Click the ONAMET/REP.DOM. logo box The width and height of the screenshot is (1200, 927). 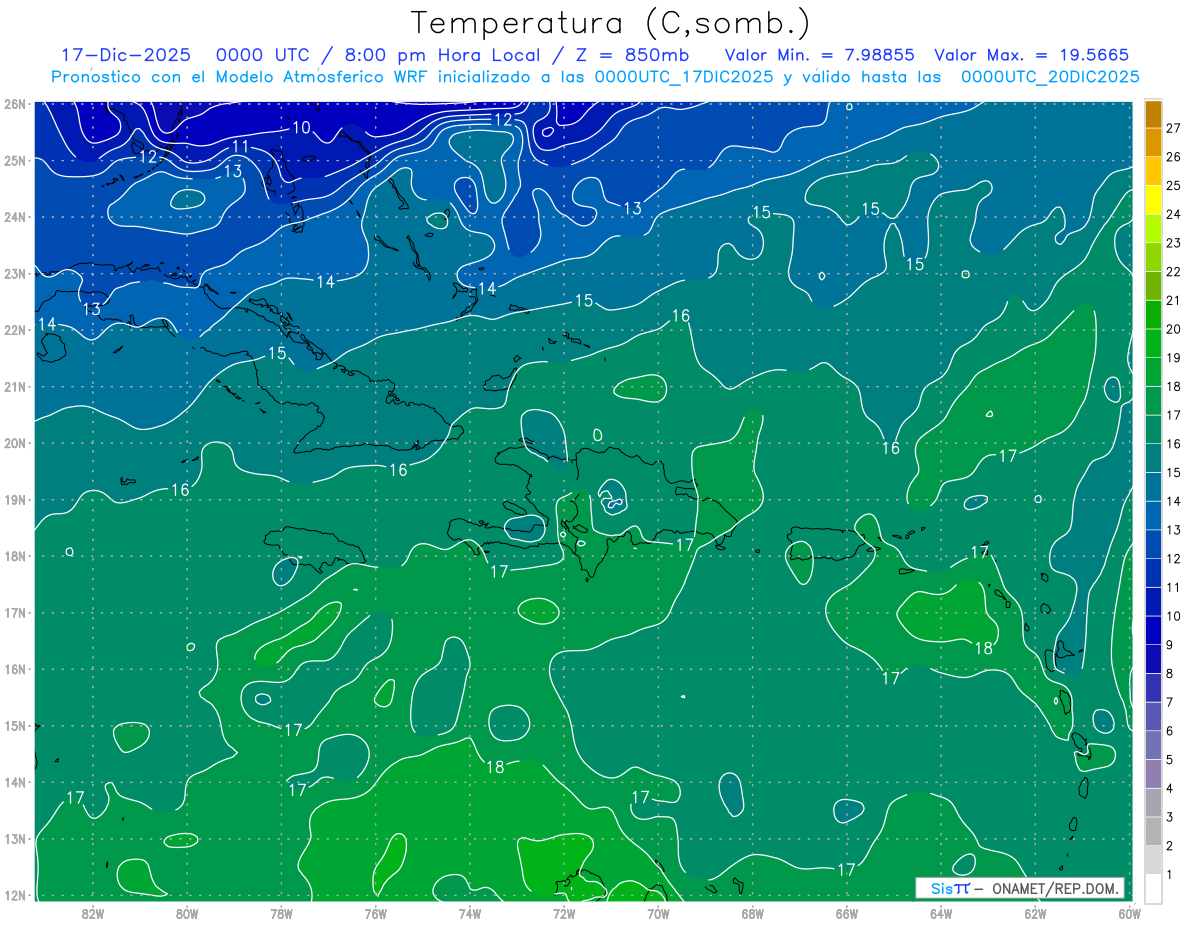pyautogui.click(x=1019, y=888)
